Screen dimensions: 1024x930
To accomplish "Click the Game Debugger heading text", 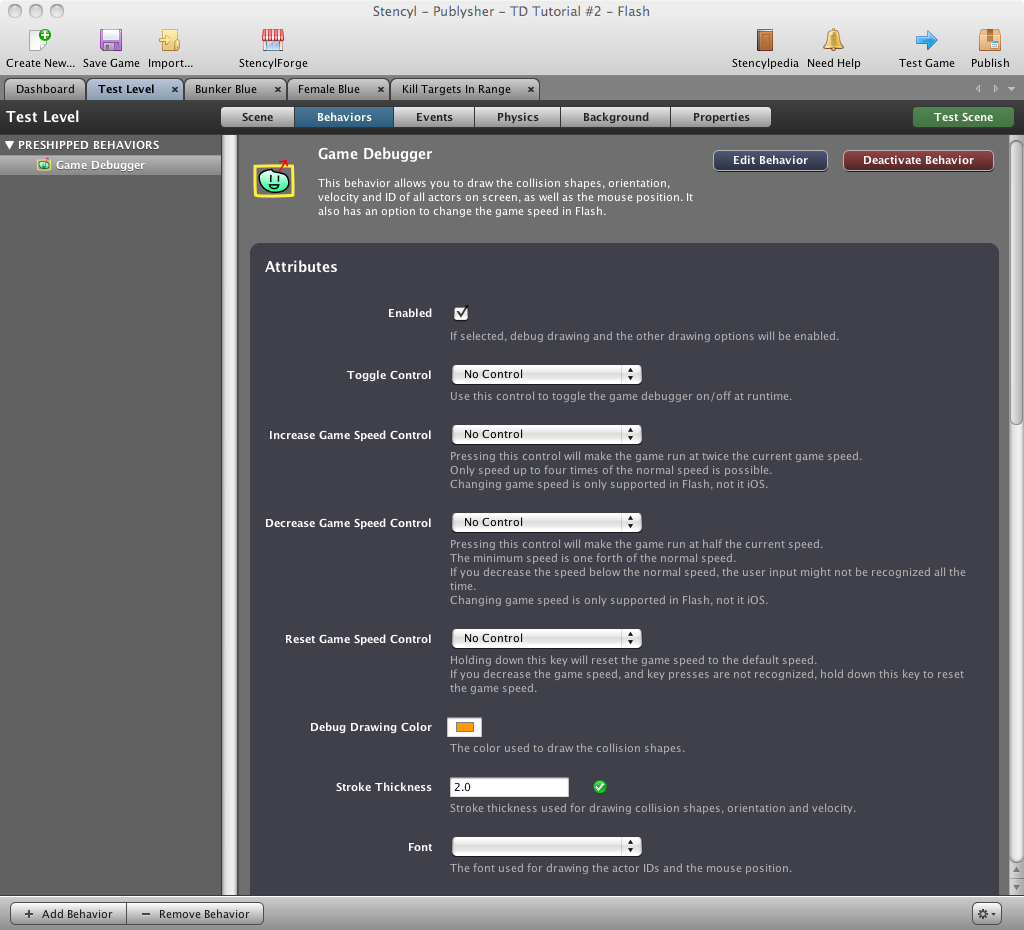I will (x=375, y=154).
